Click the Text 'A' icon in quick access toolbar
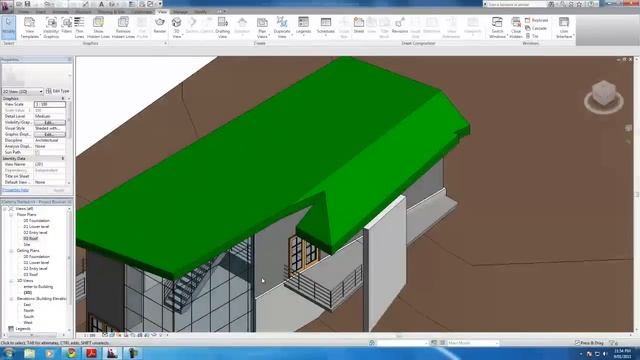 102,4
